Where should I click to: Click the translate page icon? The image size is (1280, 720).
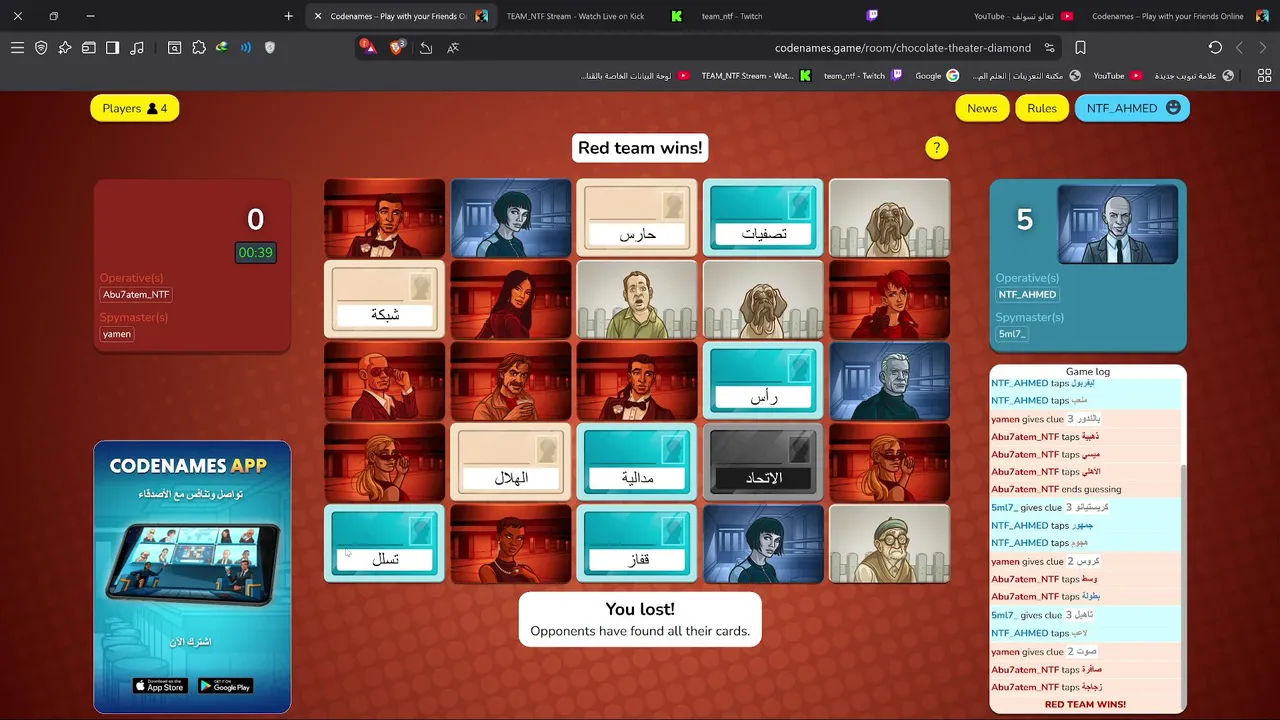[x=453, y=48]
